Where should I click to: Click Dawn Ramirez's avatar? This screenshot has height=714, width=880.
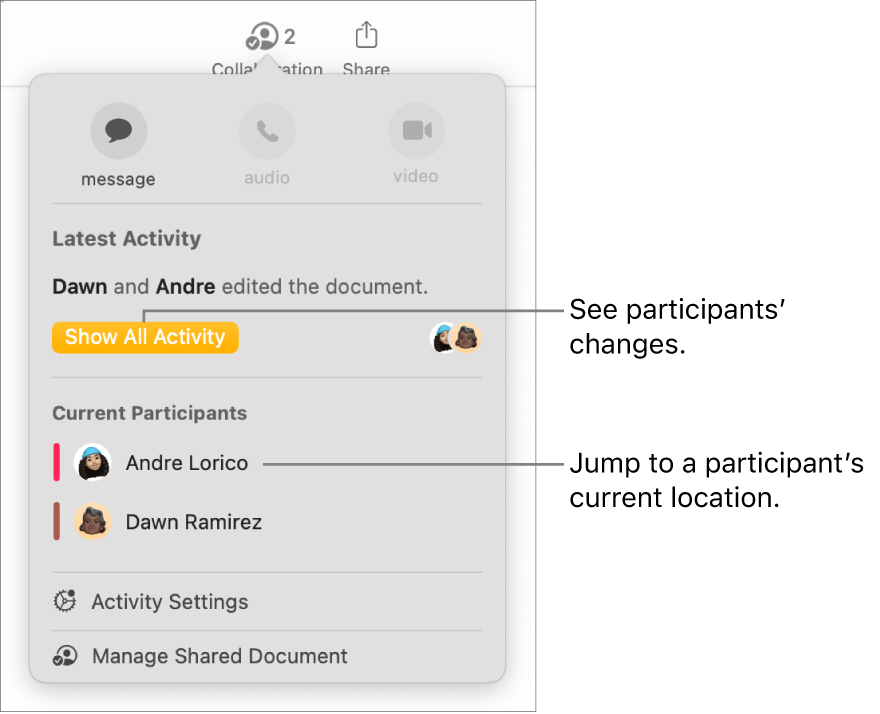92,522
